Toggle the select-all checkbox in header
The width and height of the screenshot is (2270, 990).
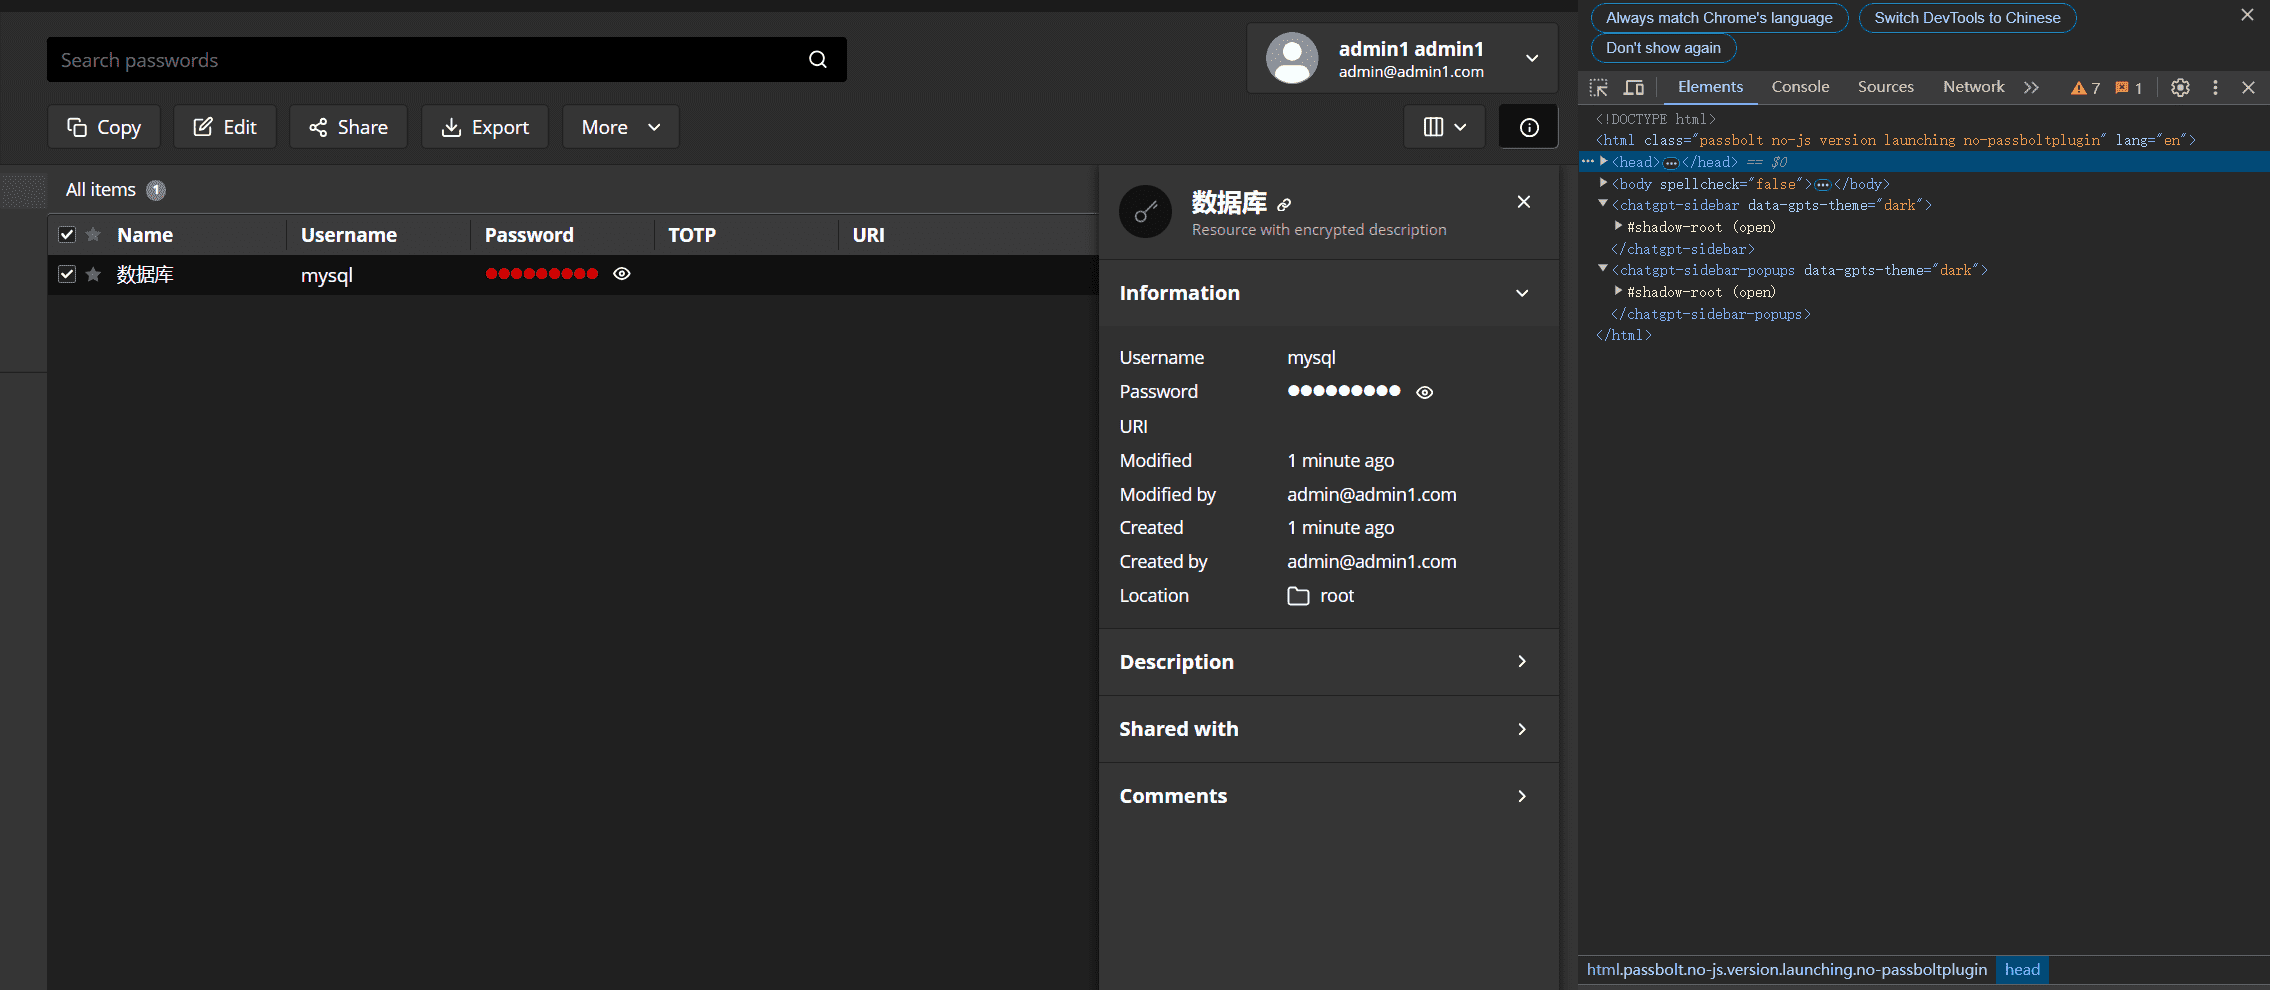67,235
